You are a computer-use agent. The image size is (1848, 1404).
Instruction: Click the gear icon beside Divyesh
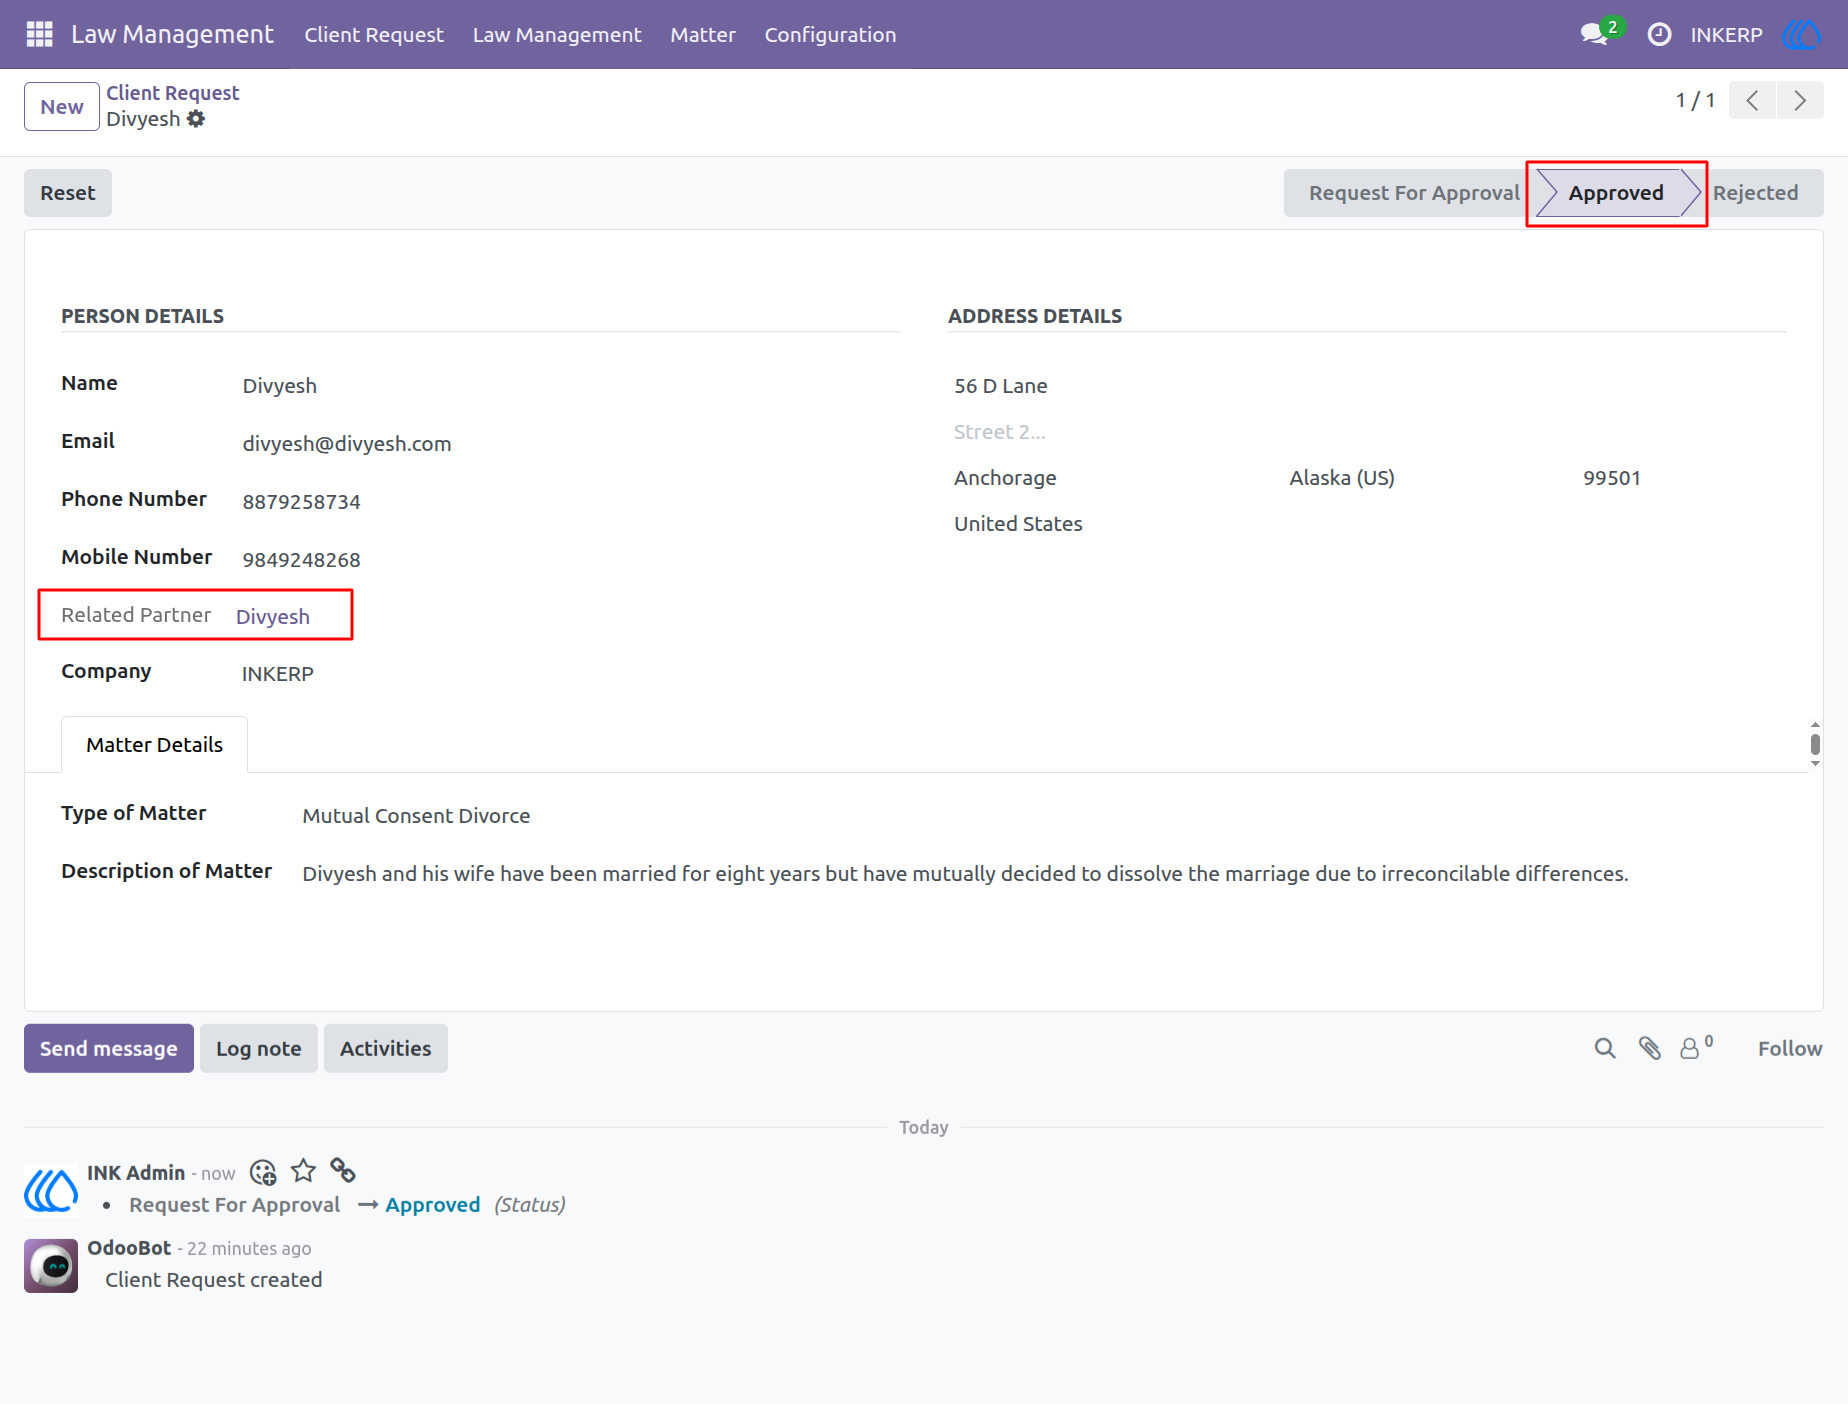tap(197, 119)
